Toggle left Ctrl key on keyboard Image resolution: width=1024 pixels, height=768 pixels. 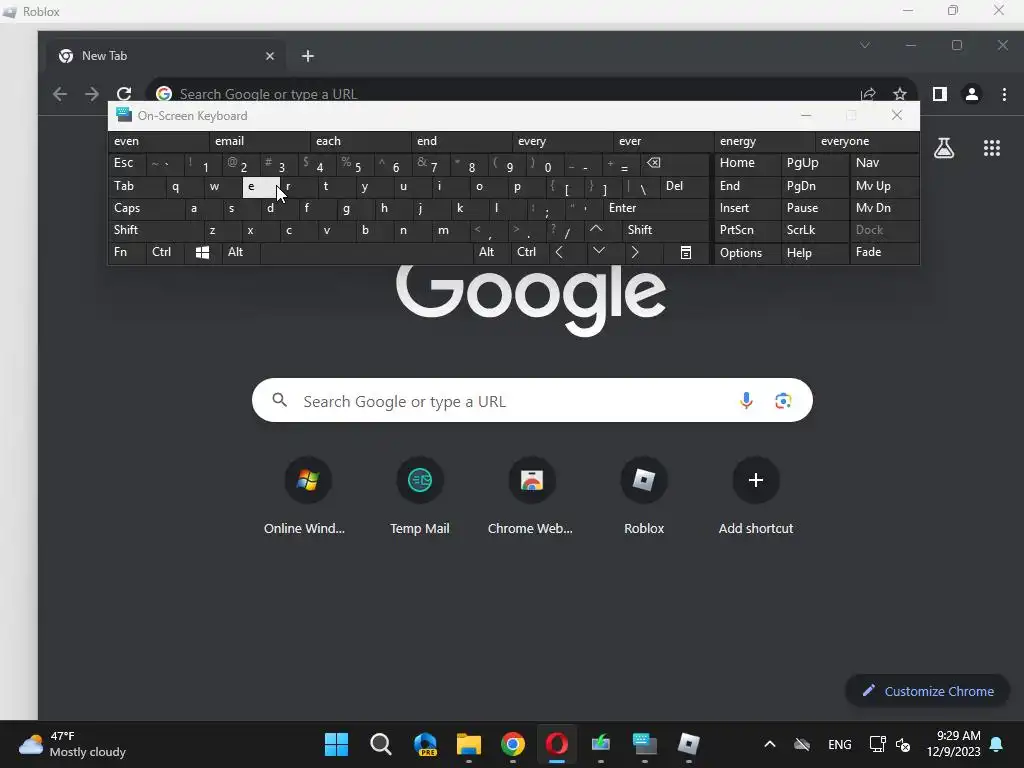[x=165, y=252]
